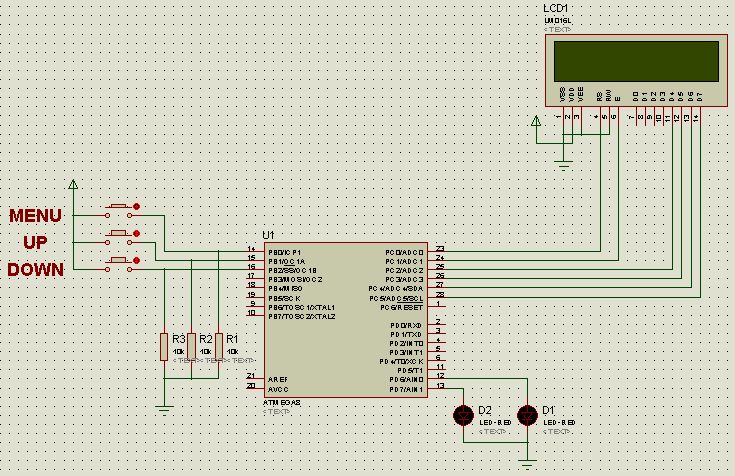Click the red UP label
This screenshot has height=476, width=735.
click(35, 242)
